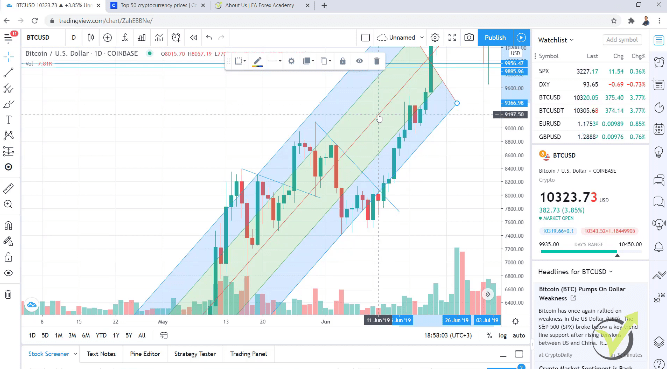Screen dimensions: 667x369
Task: Open the go to date calendar icon
Action: (164, 335)
